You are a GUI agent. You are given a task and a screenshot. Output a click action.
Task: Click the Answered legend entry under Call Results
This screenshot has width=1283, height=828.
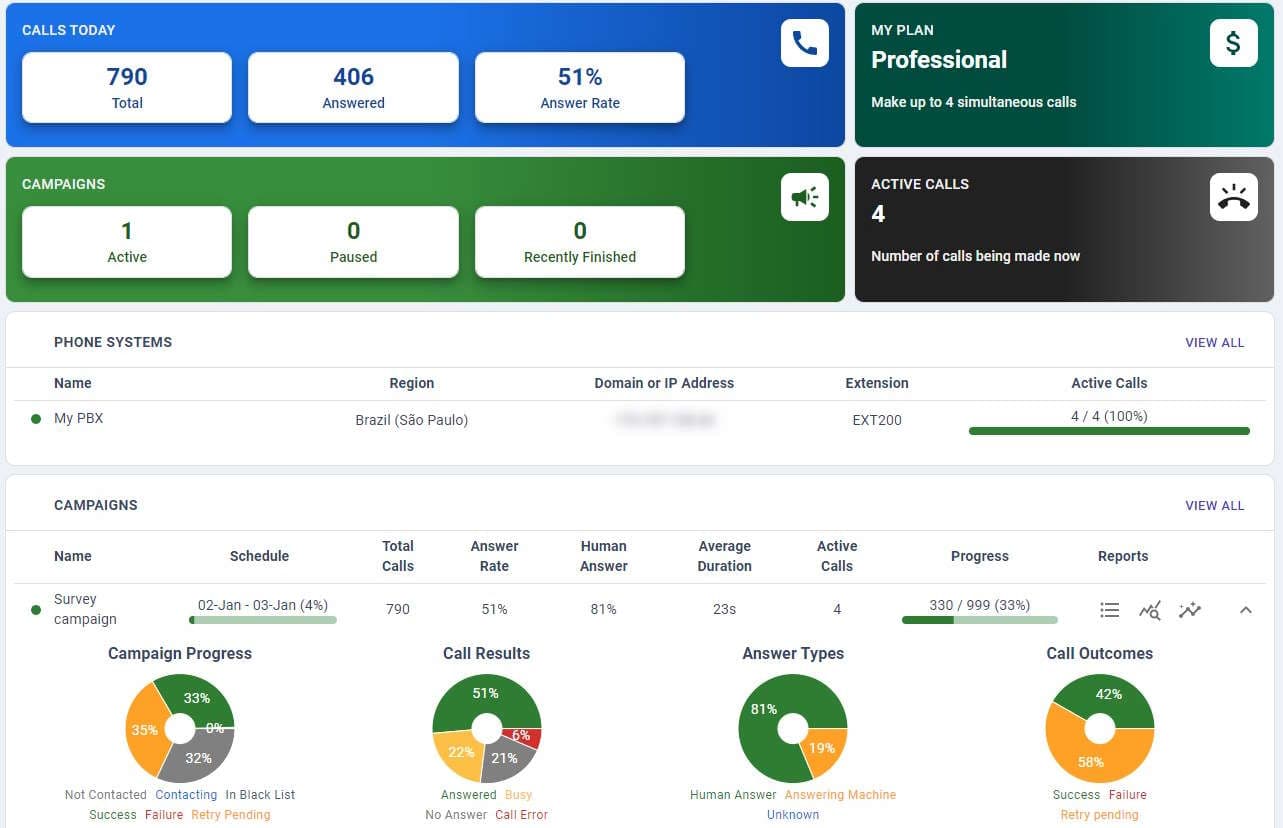[468, 794]
